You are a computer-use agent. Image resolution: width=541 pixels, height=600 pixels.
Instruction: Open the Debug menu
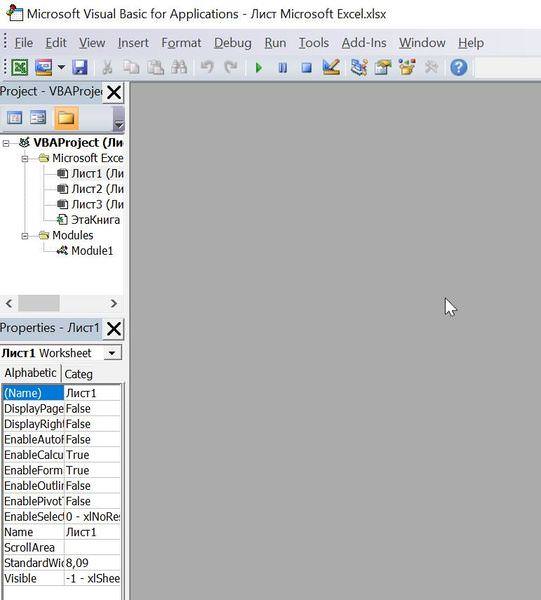point(233,43)
